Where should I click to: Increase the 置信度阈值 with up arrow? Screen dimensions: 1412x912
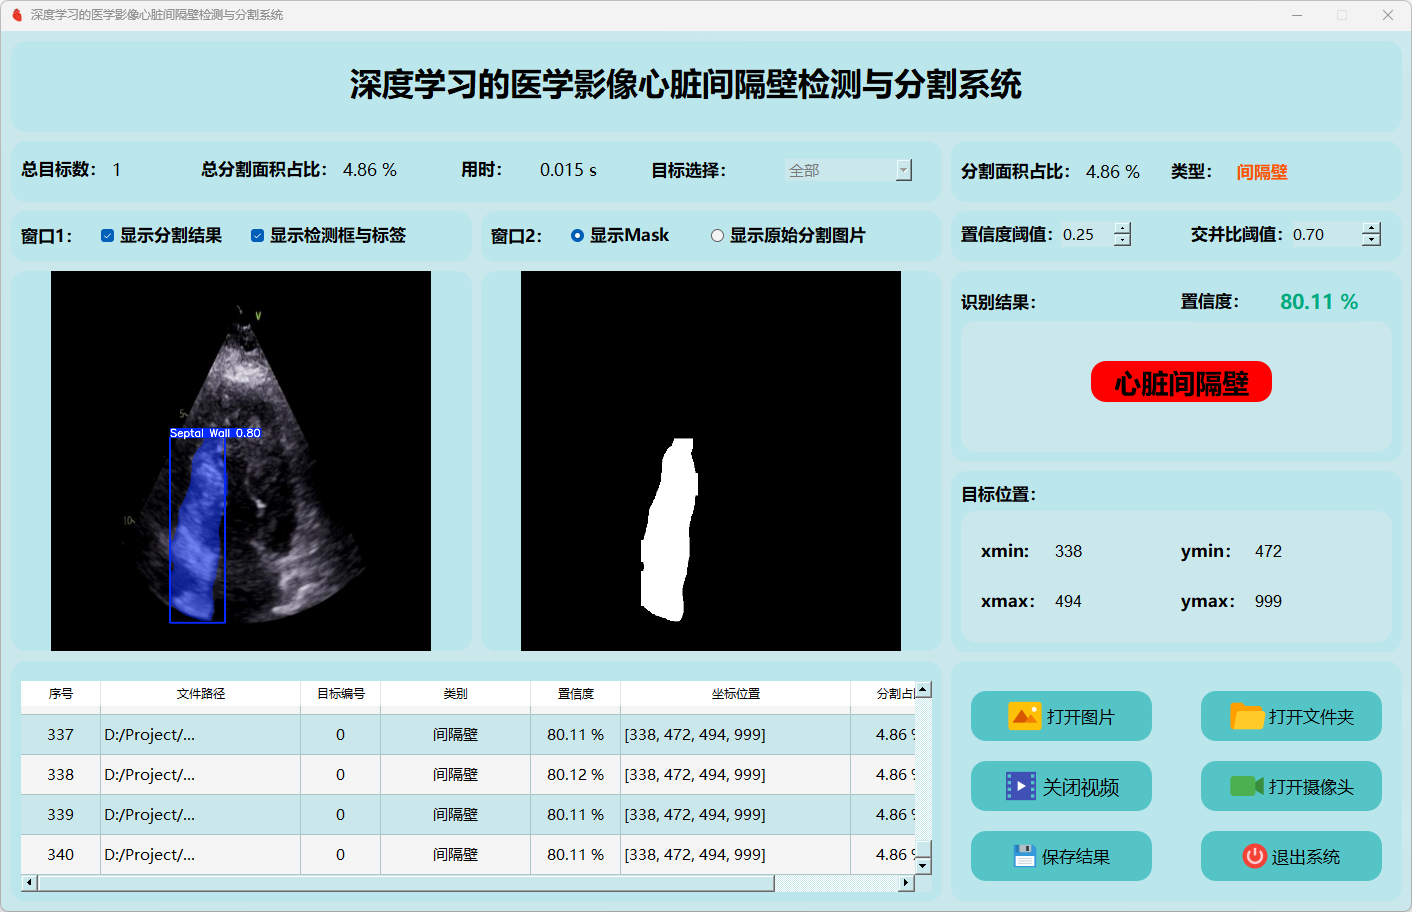point(1123,228)
